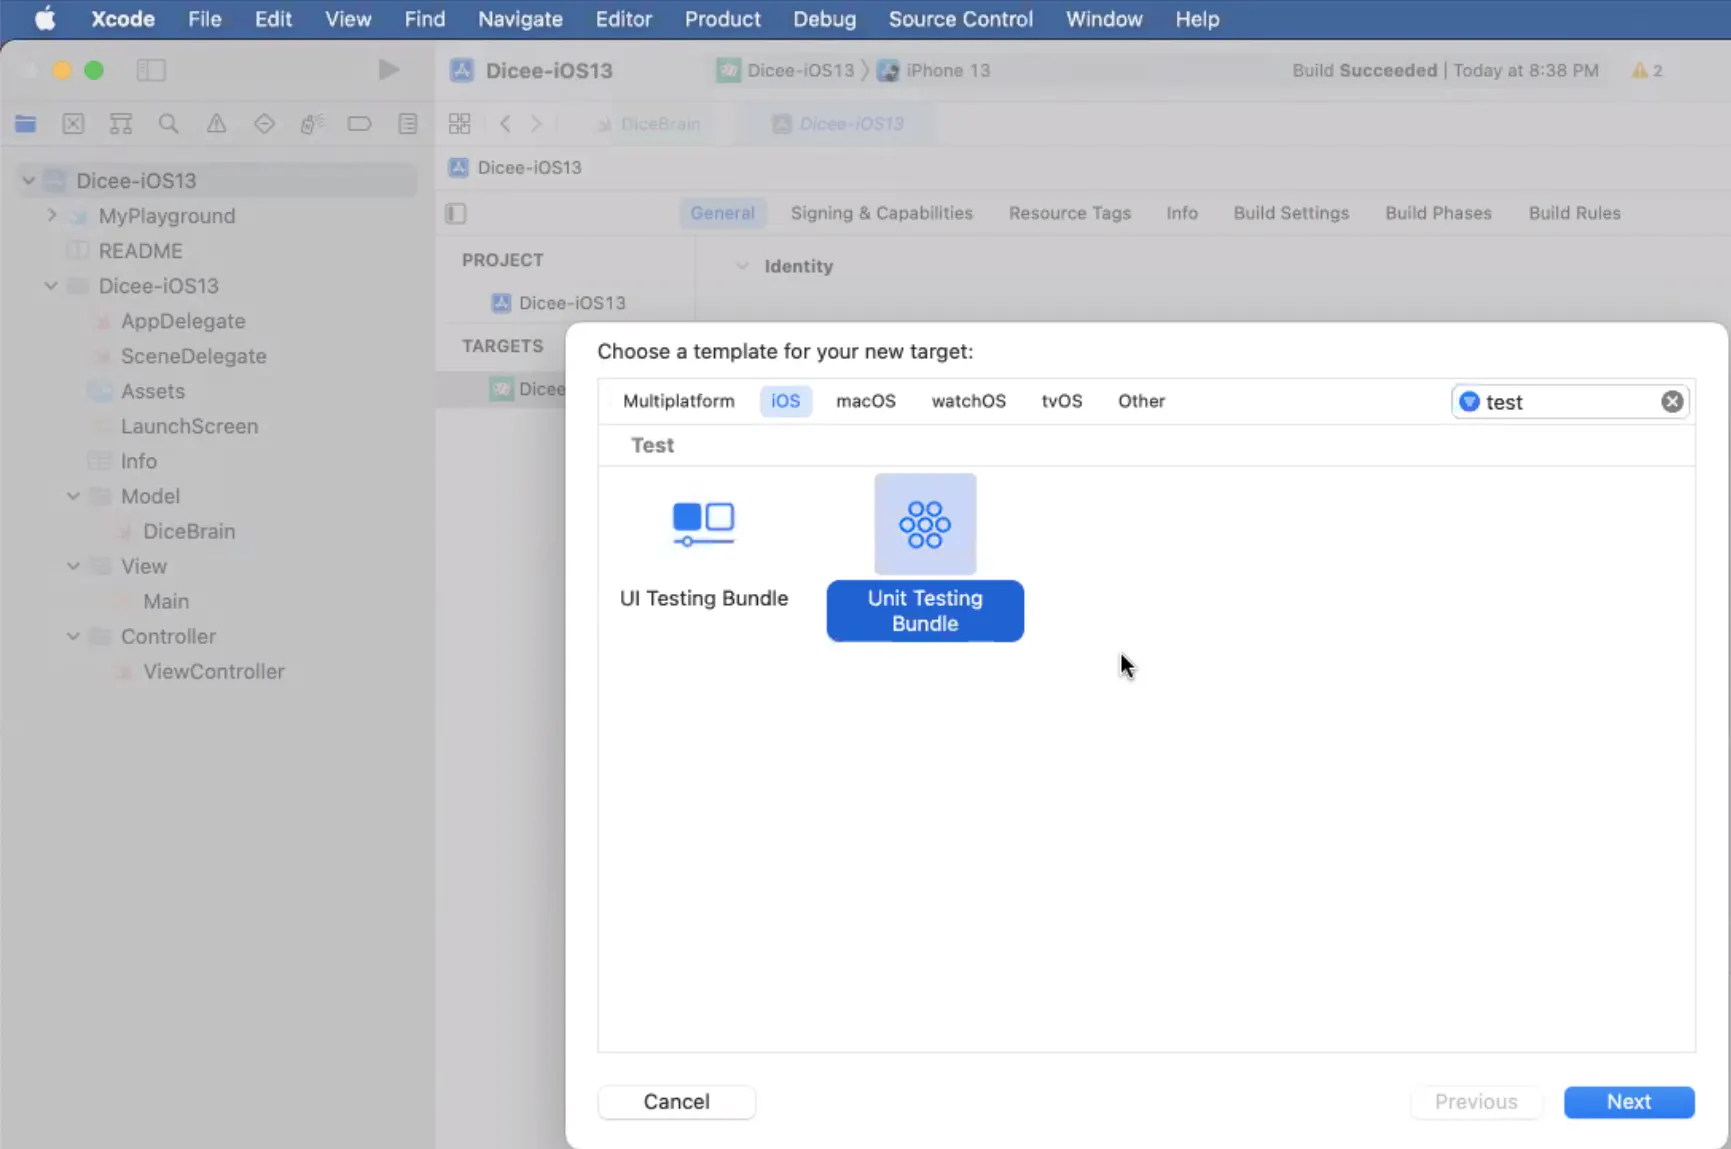Viewport: 1731px width, 1149px height.
Task: Open the Editor menu
Action: pyautogui.click(x=624, y=19)
